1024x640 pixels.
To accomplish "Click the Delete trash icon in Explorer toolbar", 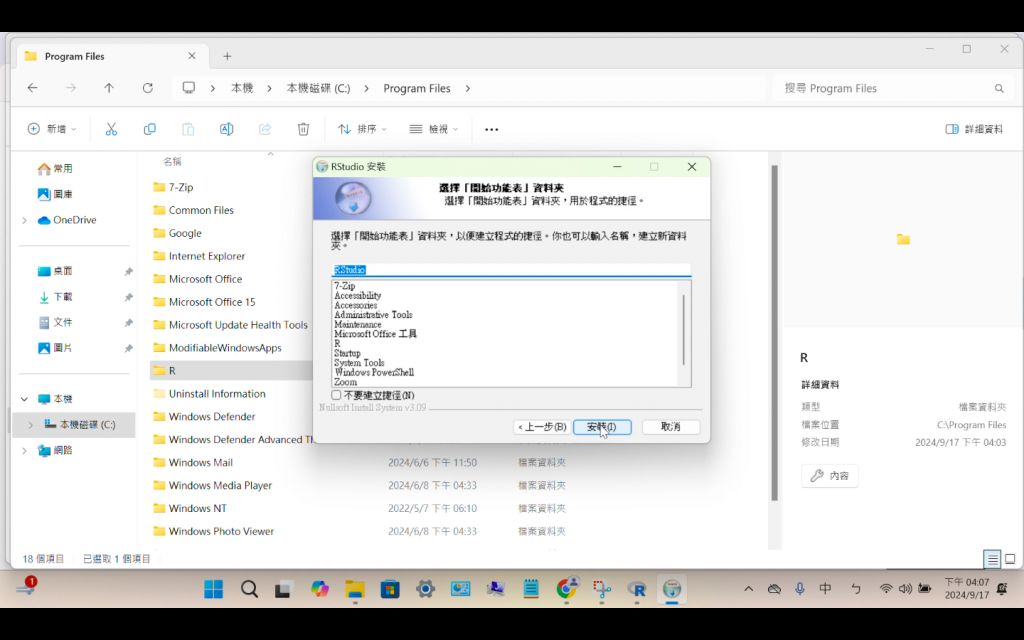I will (303, 129).
